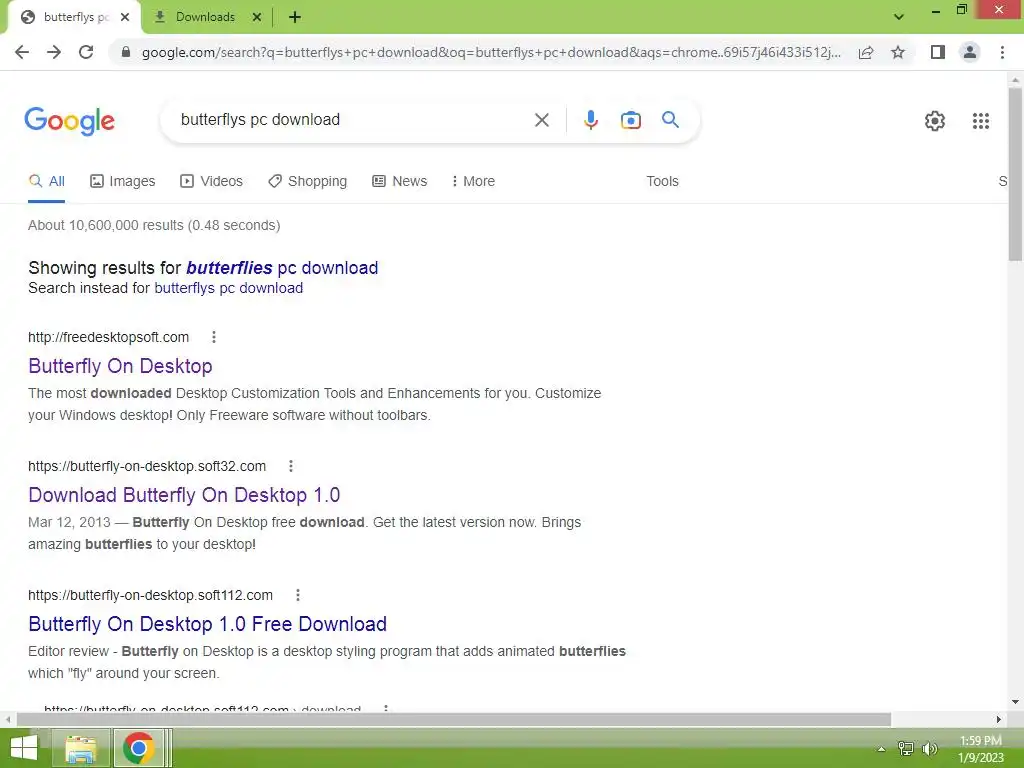Open Google search settings gear

(935, 121)
